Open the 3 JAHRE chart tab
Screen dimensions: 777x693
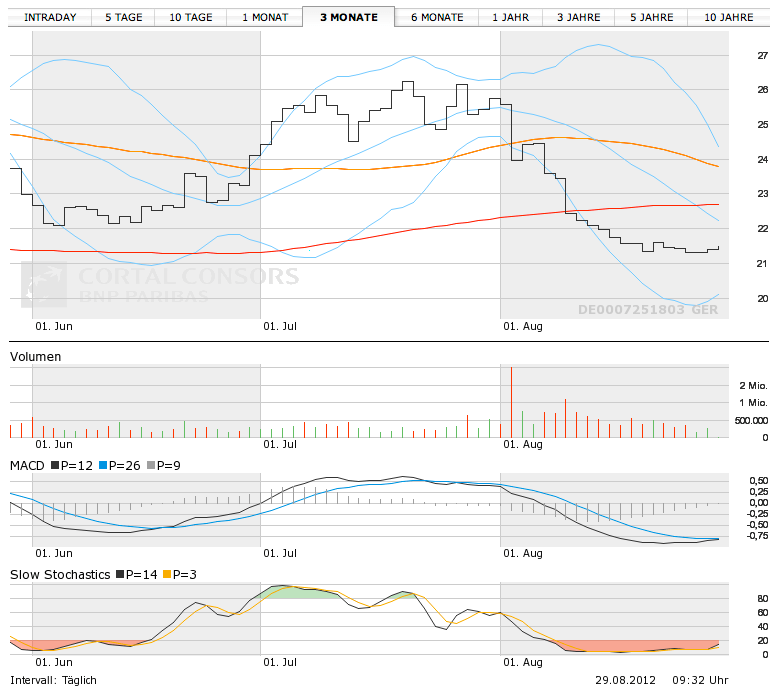(x=580, y=17)
